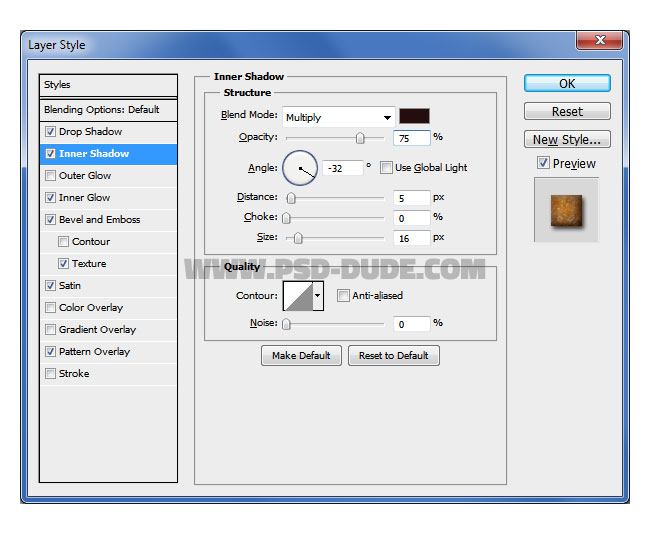Image resolution: width=650 pixels, height=534 pixels.
Task: Uncheck the Preview checkbox
Action: 543,163
